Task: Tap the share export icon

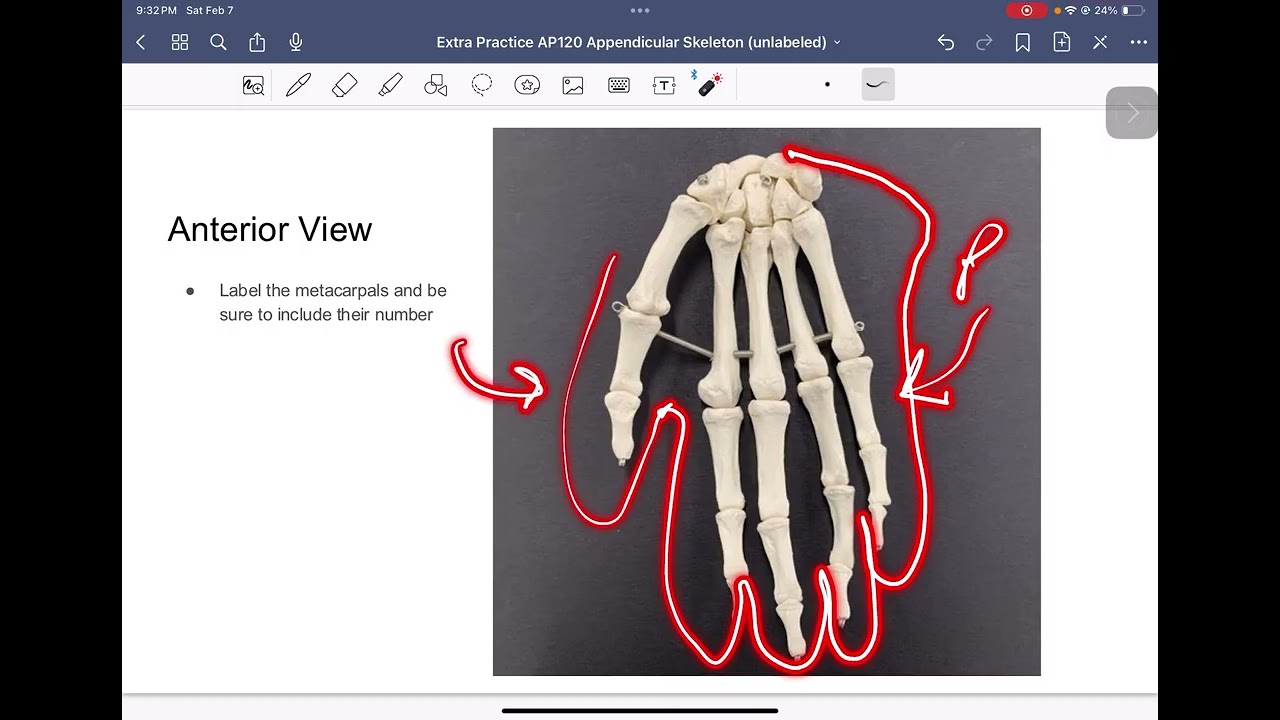Action: click(x=257, y=42)
